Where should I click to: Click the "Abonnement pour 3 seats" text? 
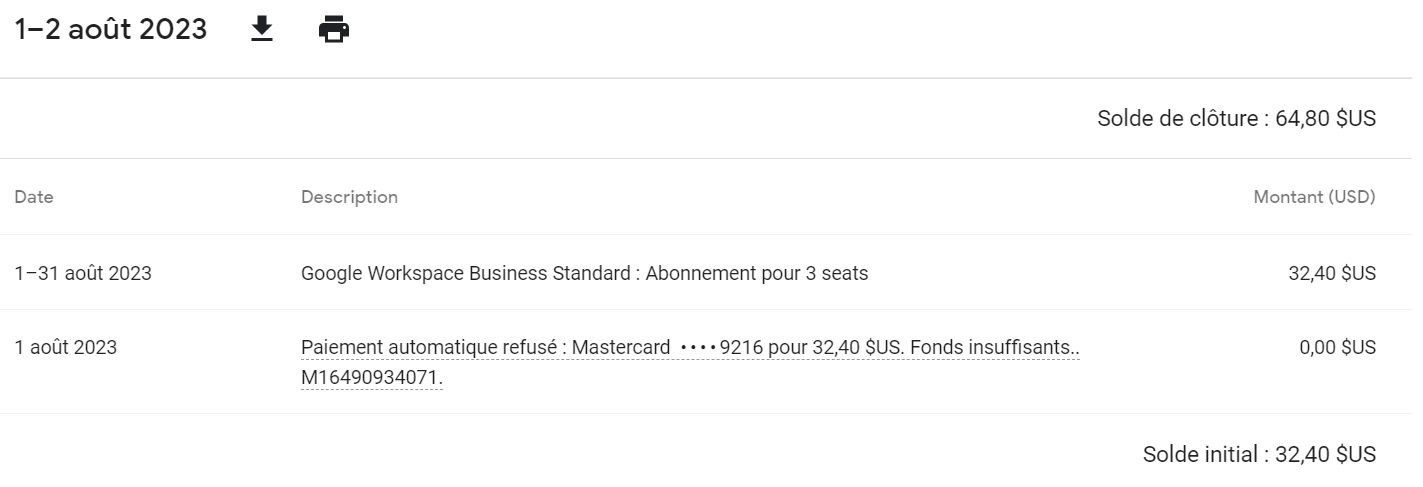pyautogui.click(x=757, y=273)
